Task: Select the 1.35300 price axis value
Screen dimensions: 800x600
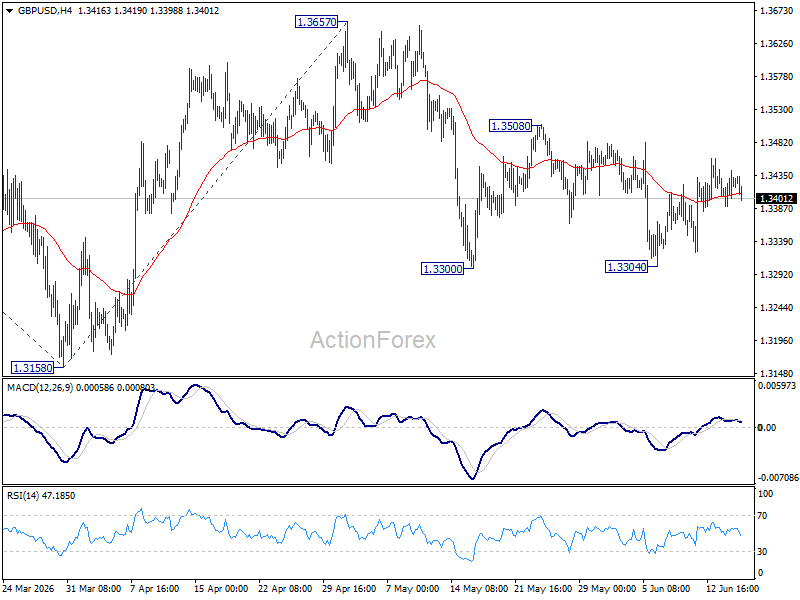Action: pyautogui.click(x=777, y=110)
